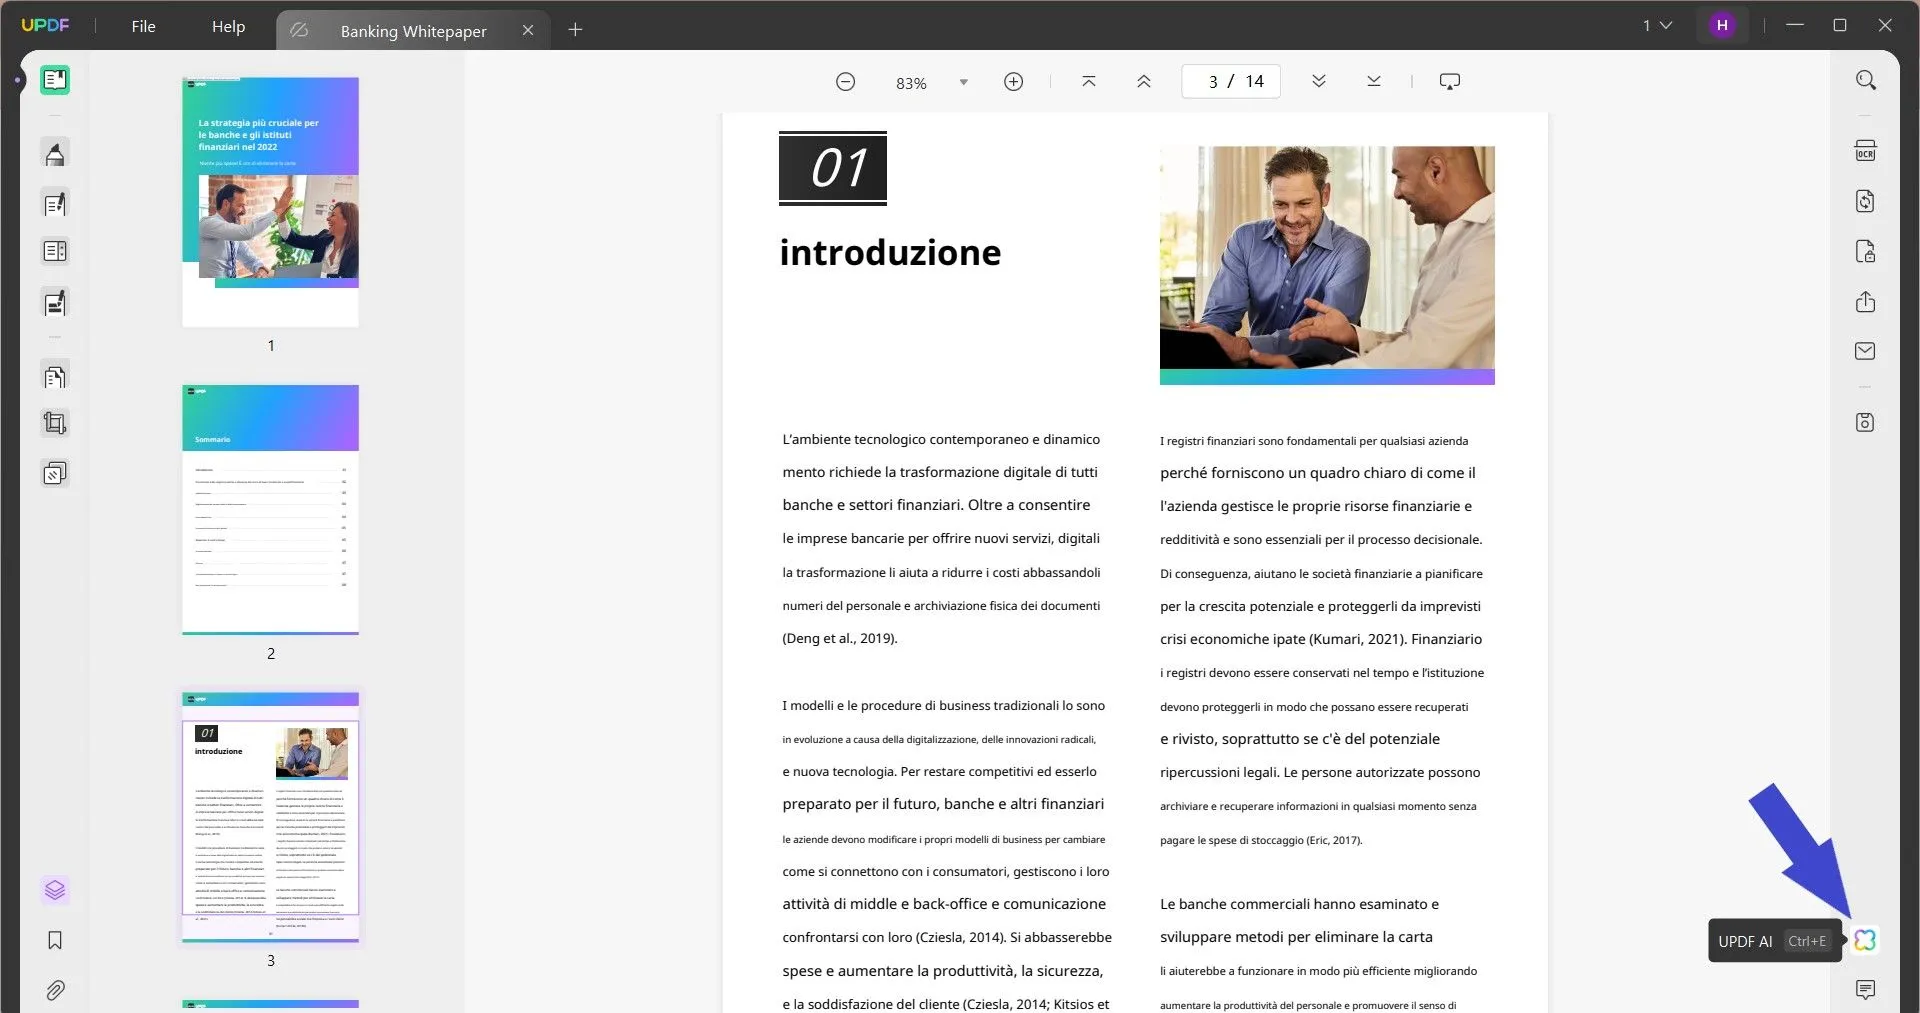1920x1013 pixels.
Task: Open the zoom level dropdown
Action: [x=963, y=81]
